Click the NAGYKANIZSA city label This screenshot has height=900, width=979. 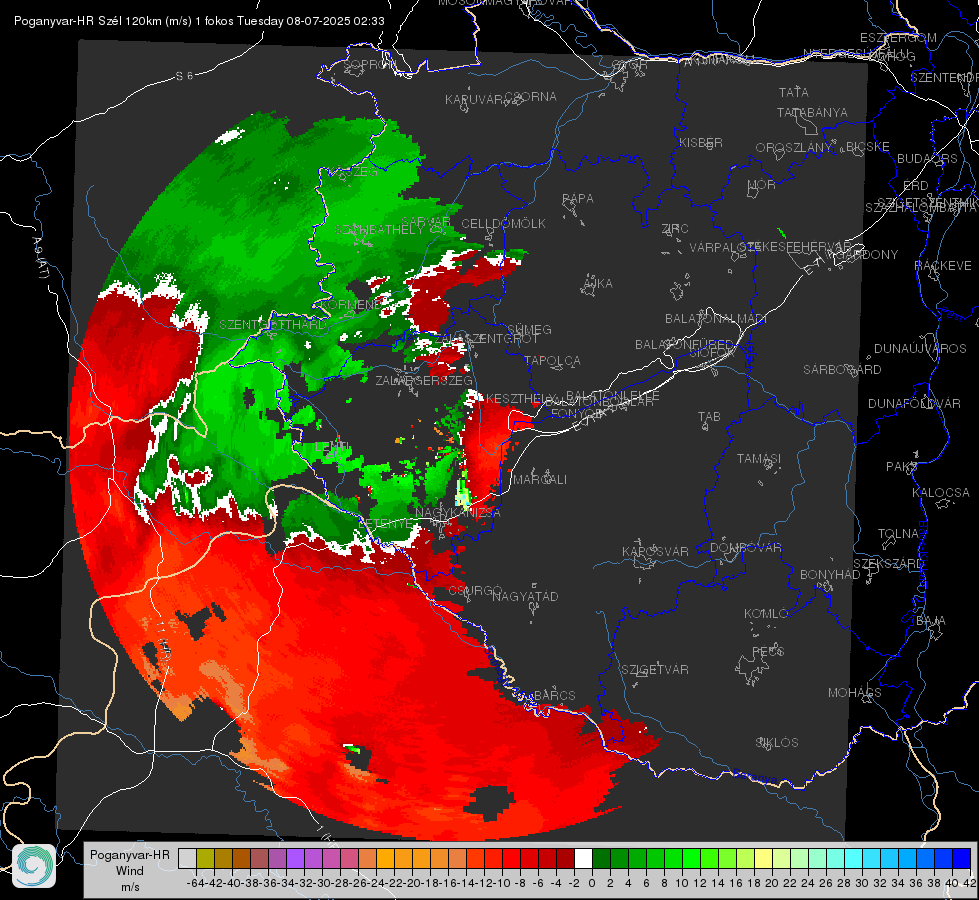(x=458, y=513)
